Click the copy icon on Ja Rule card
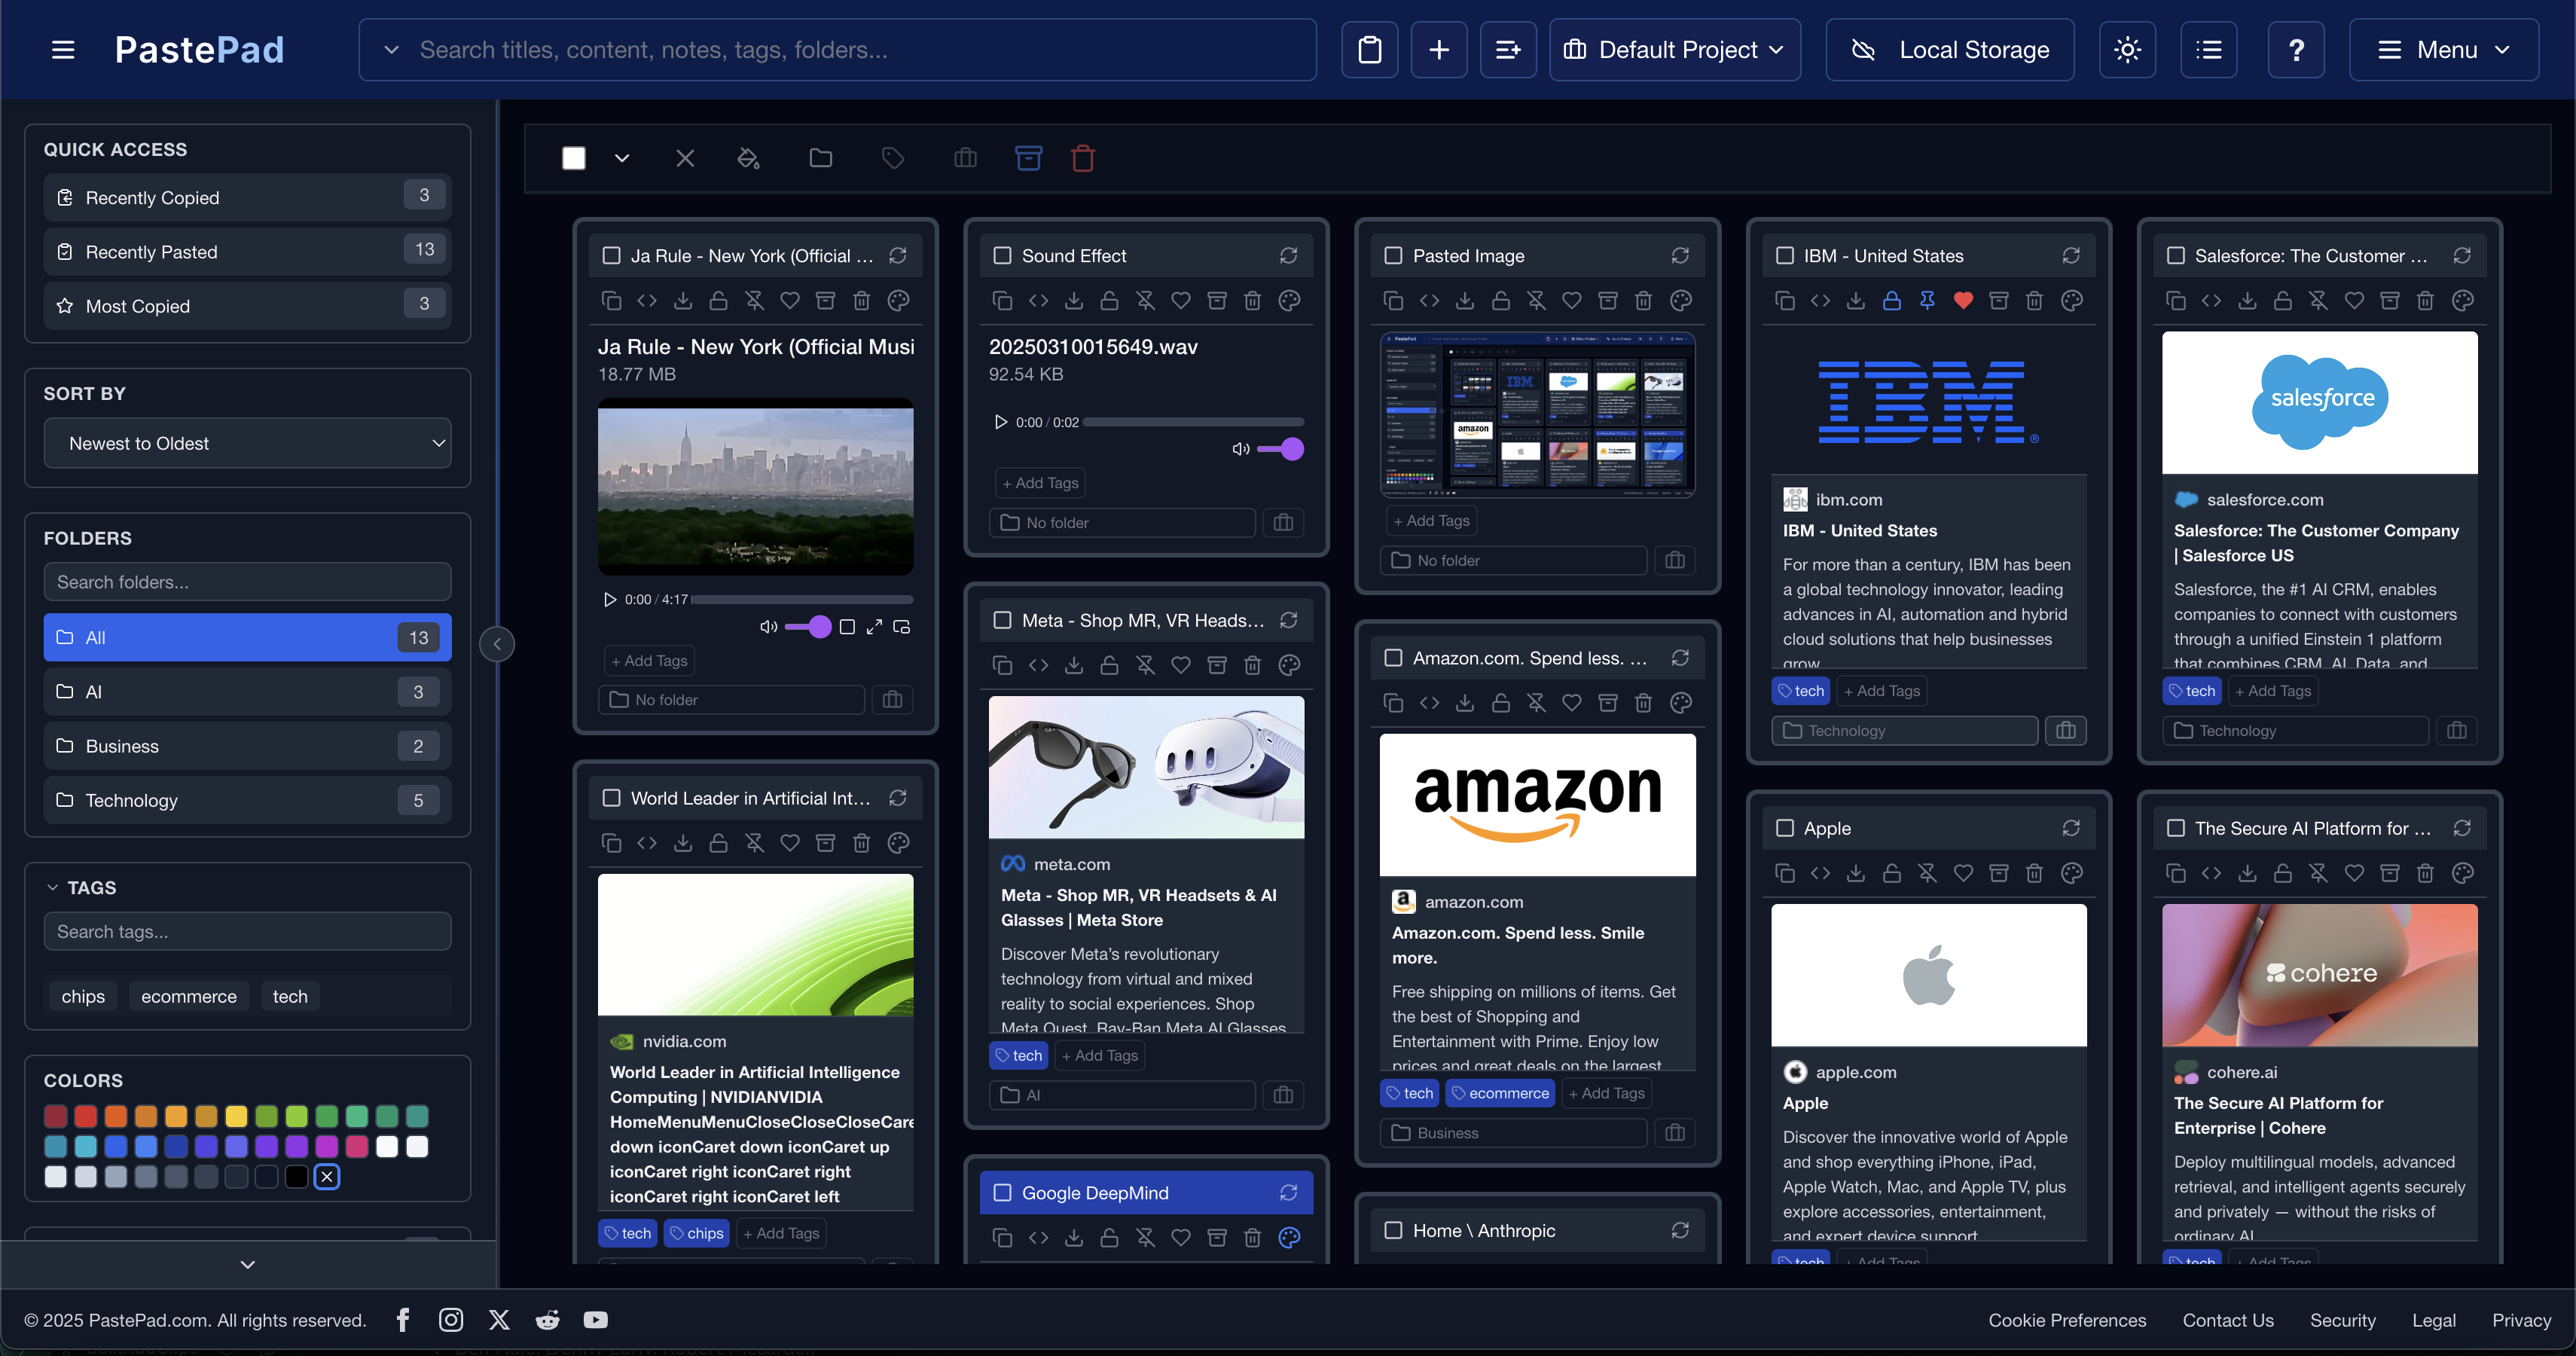This screenshot has height=1356, width=2576. tap(611, 300)
